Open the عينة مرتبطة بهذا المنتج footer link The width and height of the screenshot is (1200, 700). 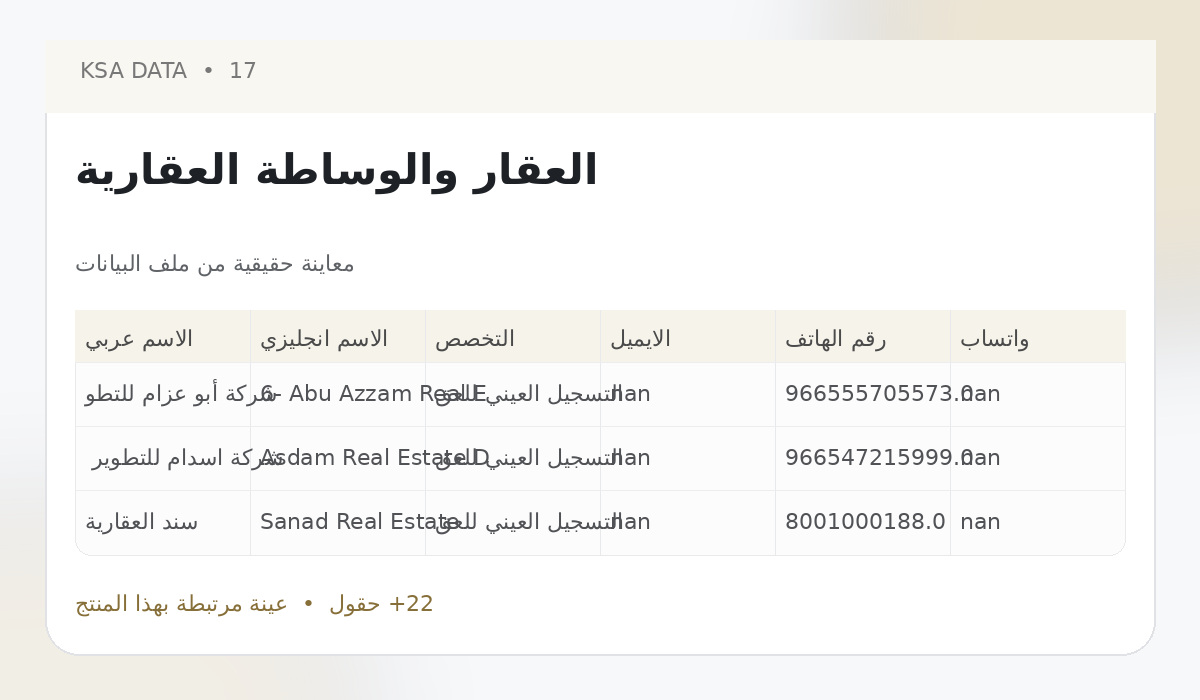point(181,604)
